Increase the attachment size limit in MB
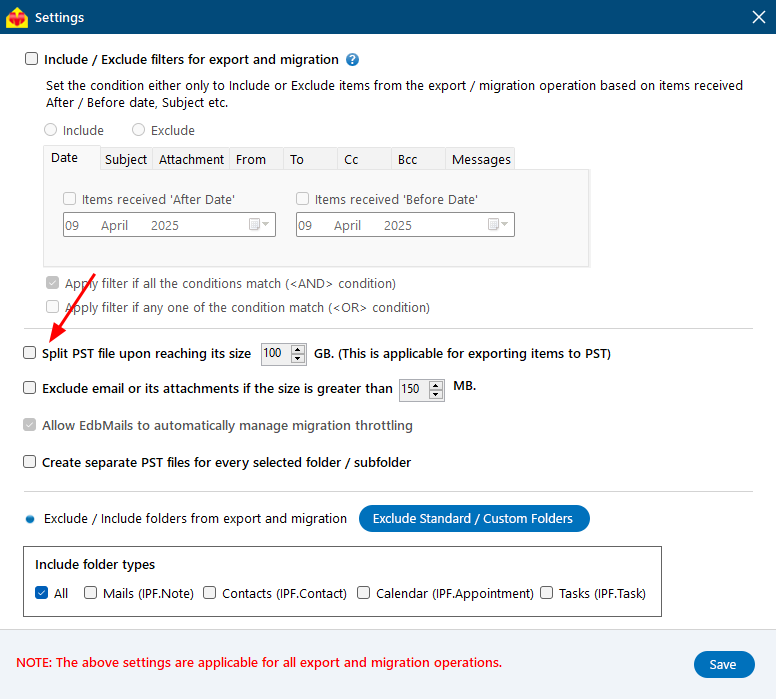 tap(436, 385)
